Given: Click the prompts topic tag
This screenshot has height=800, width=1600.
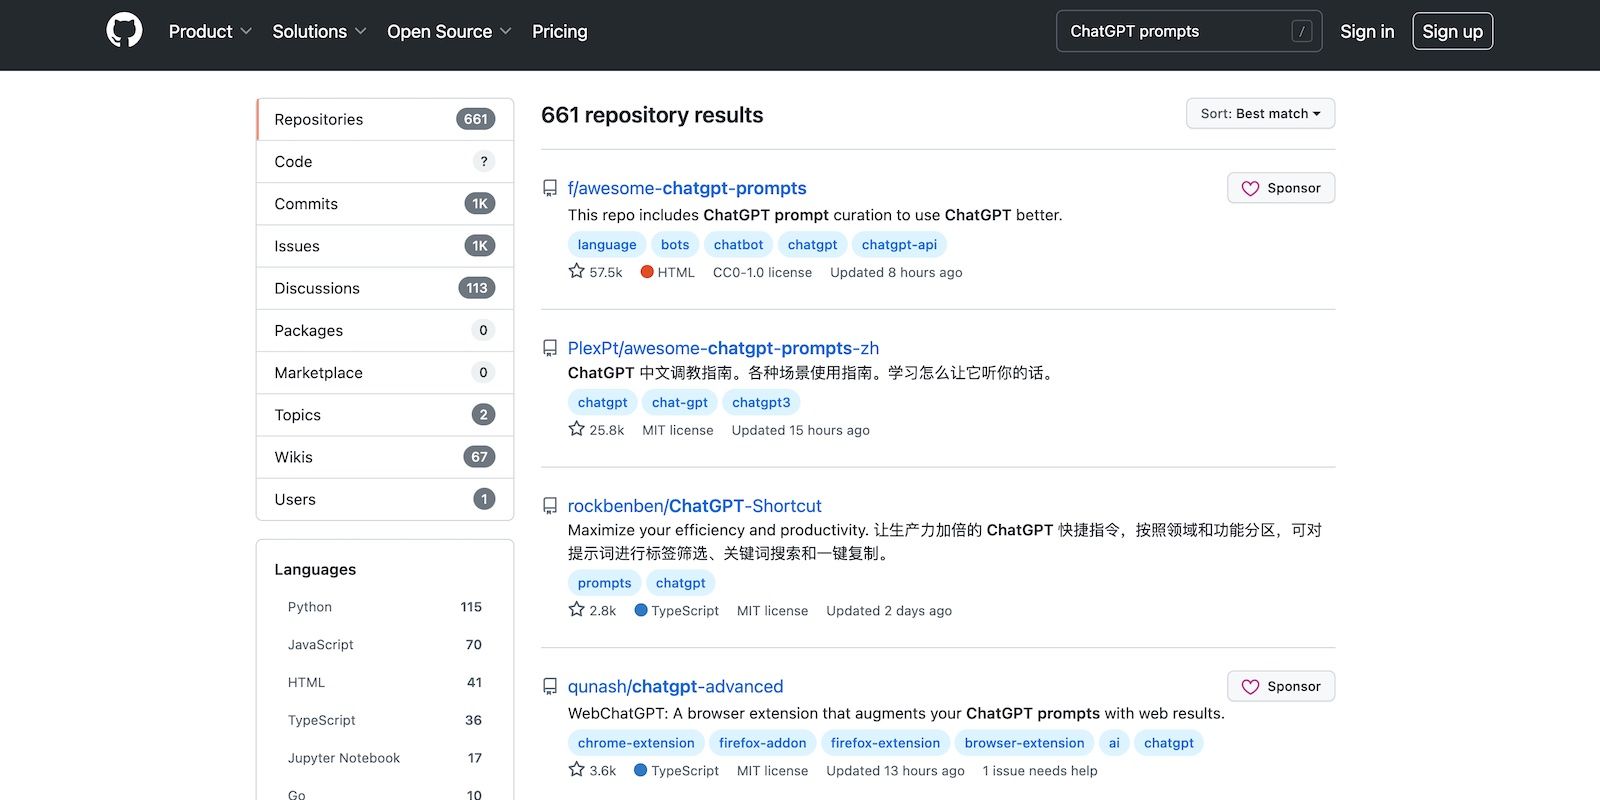Looking at the screenshot, I should click(x=604, y=583).
